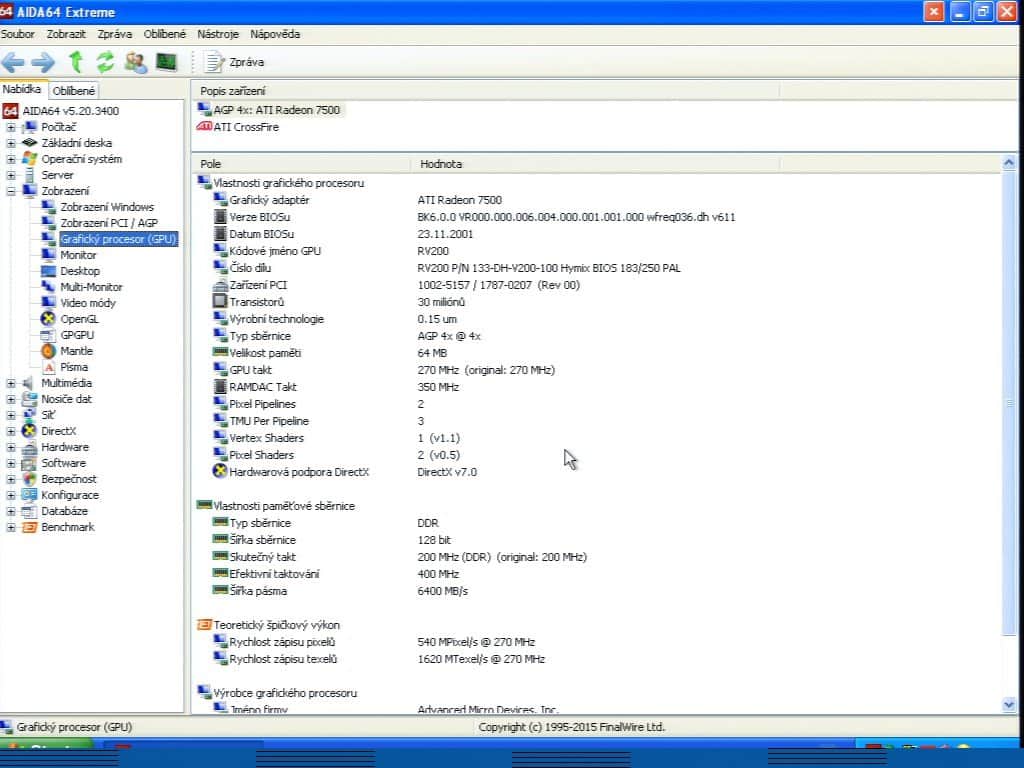Click the Zařízení PCI row icon
The width and height of the screenshot is (1024, 768).
(x=220, y=285)
